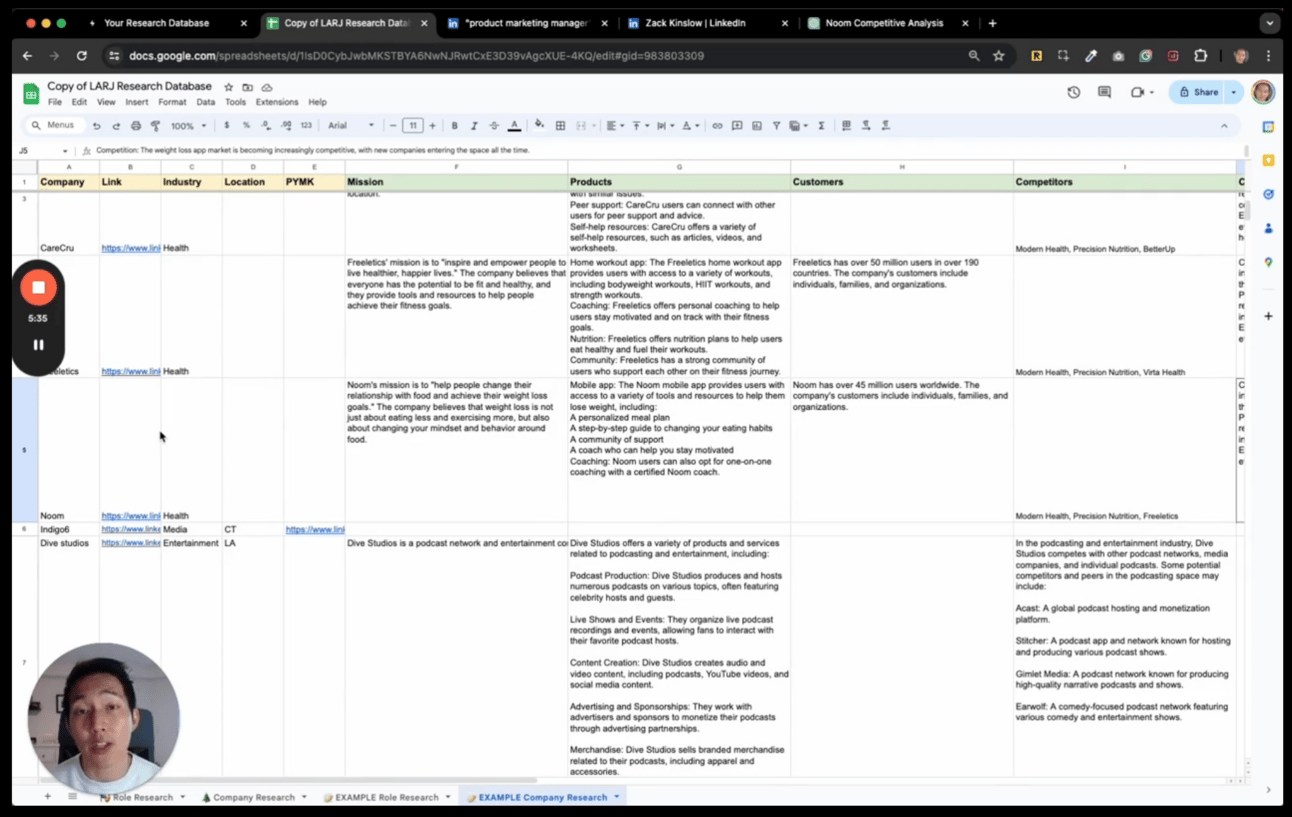Decrease font size with minus button
1292x817 pixels.
(393, 126)
